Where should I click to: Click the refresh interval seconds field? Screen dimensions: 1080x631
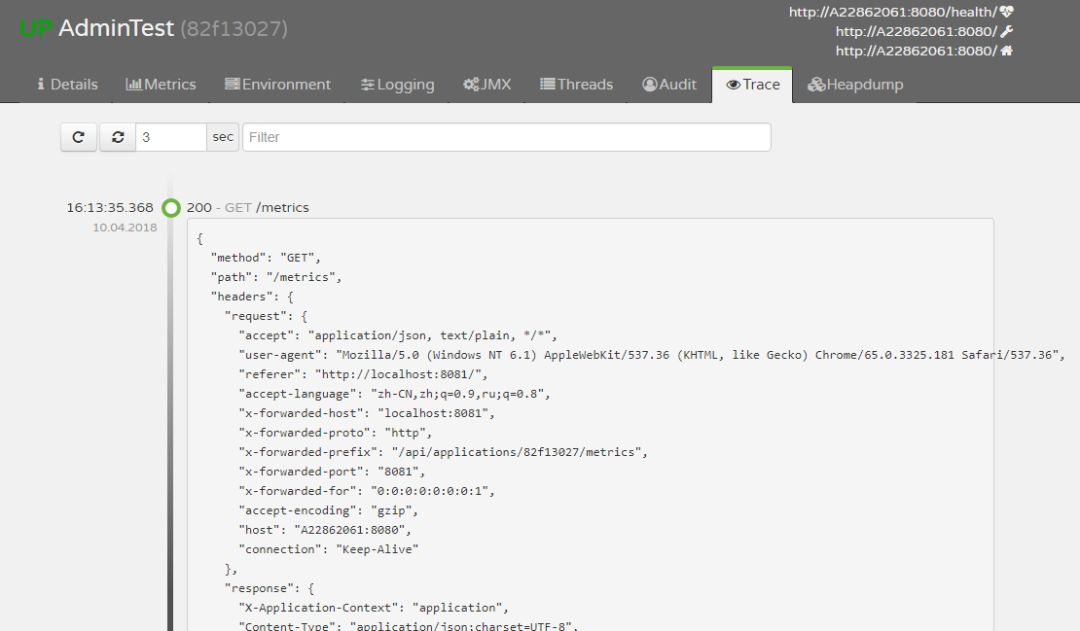171,137
